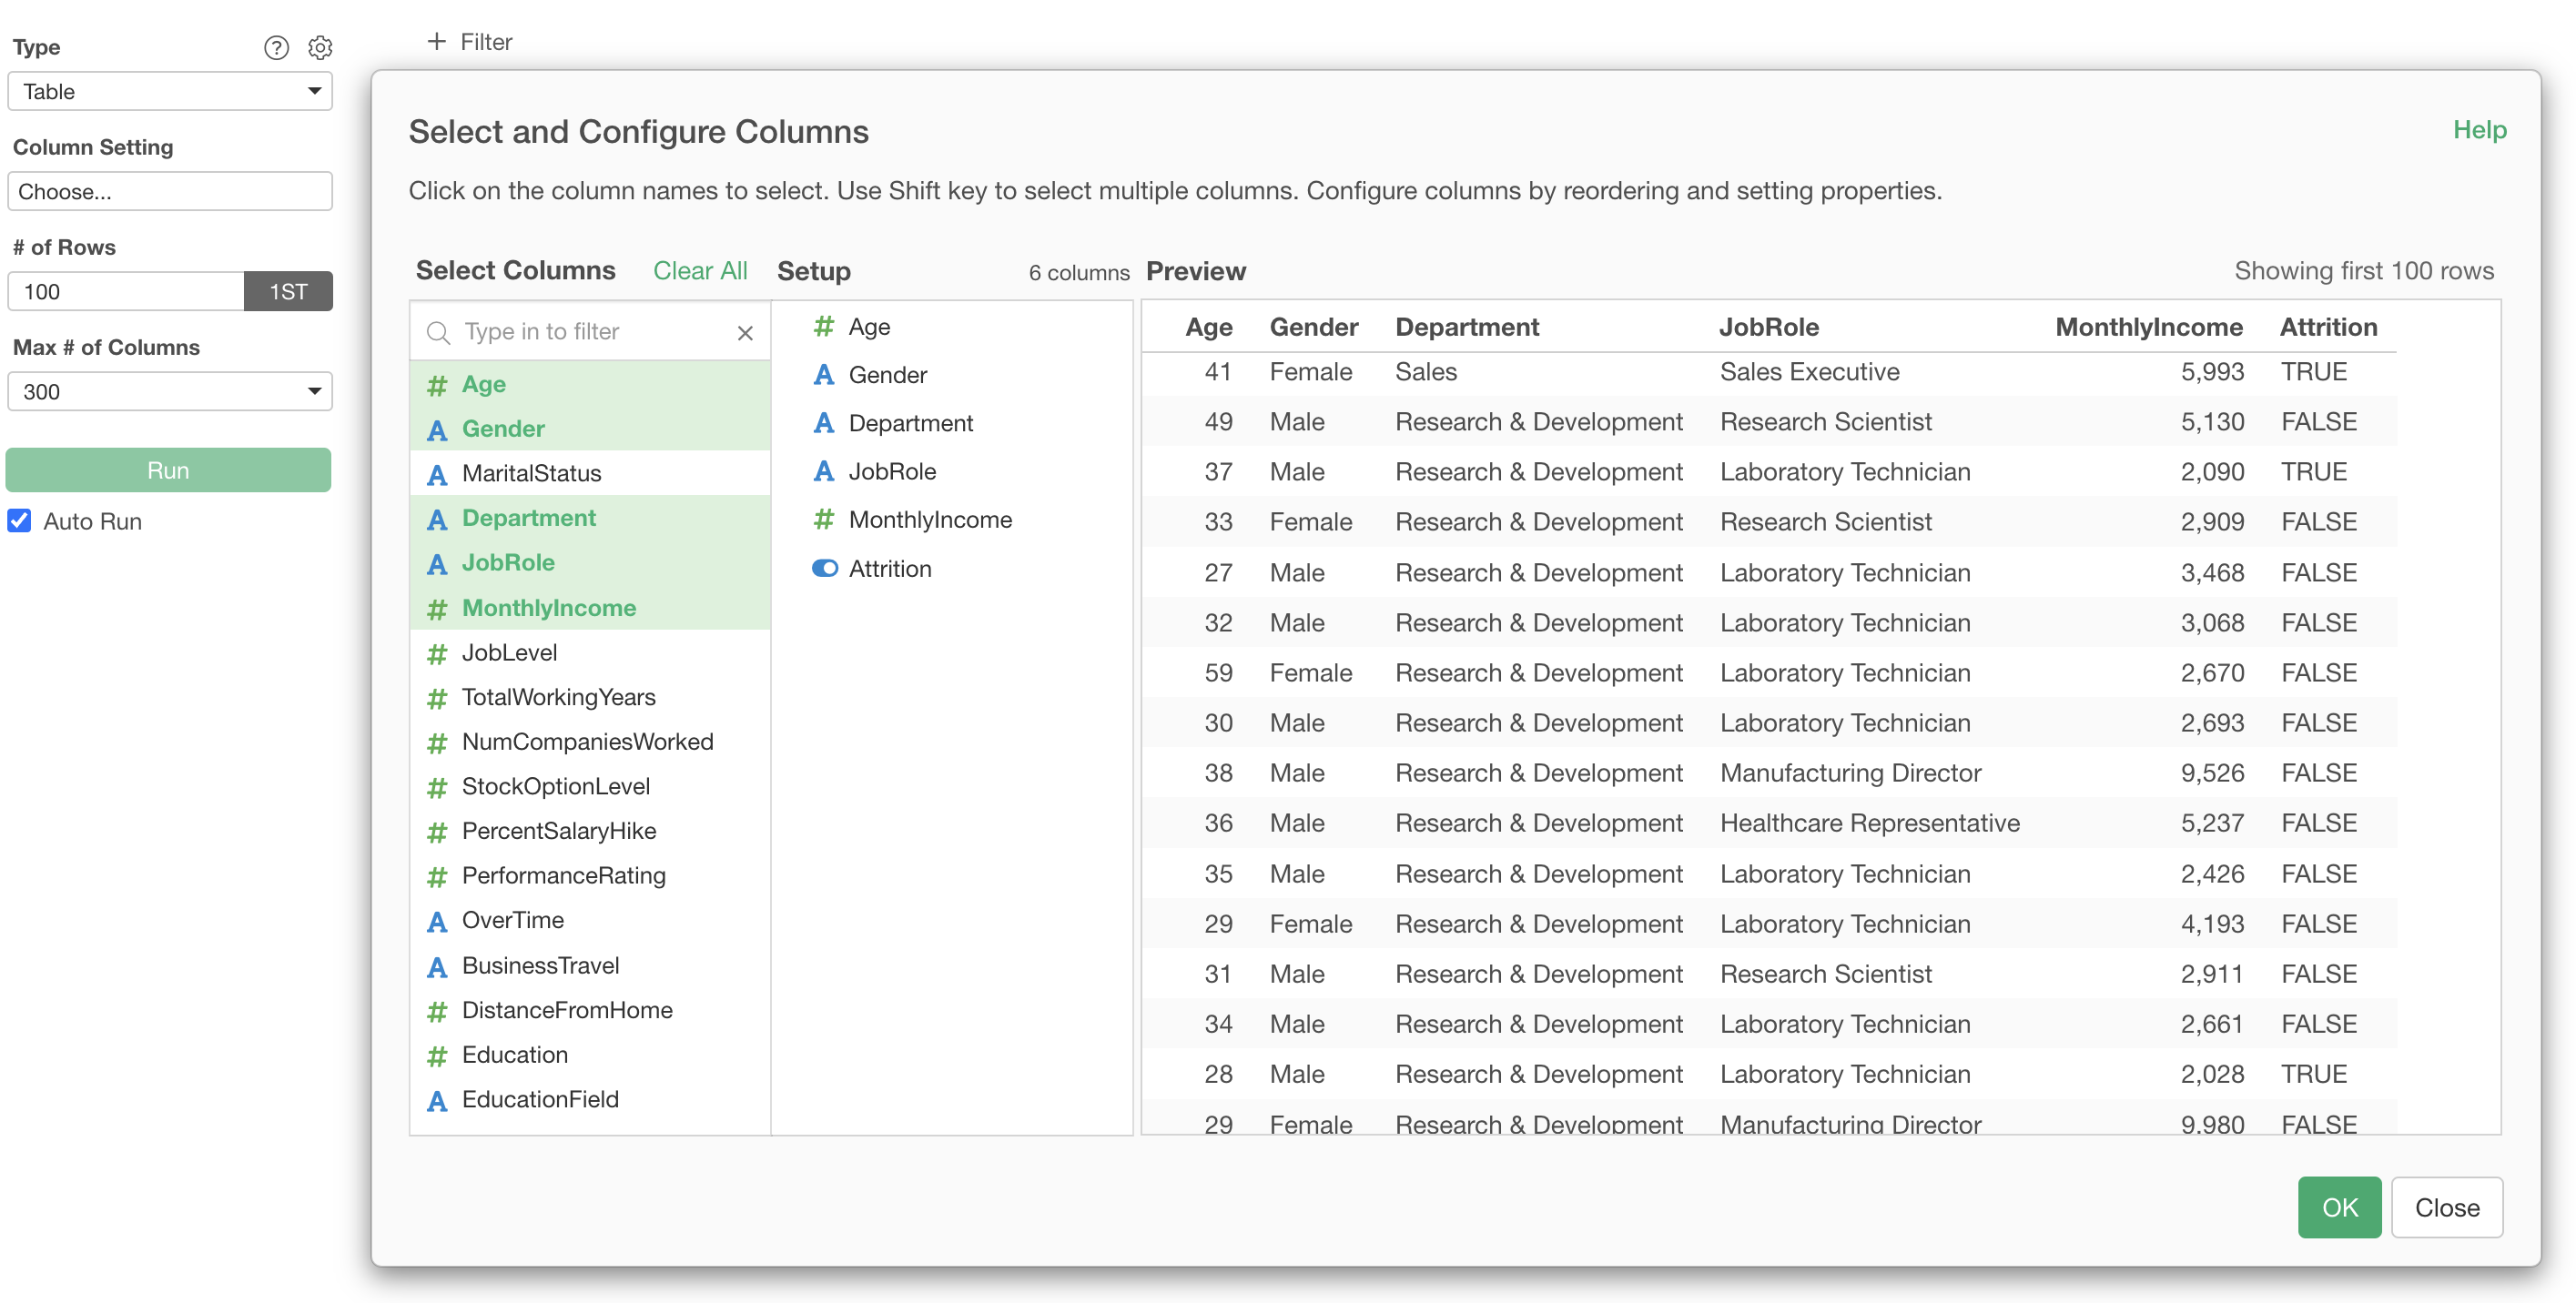Open the Column Setting Choose selector
The height and width of the screenshot is (1303, 2576).
click(x=170, y=191)
